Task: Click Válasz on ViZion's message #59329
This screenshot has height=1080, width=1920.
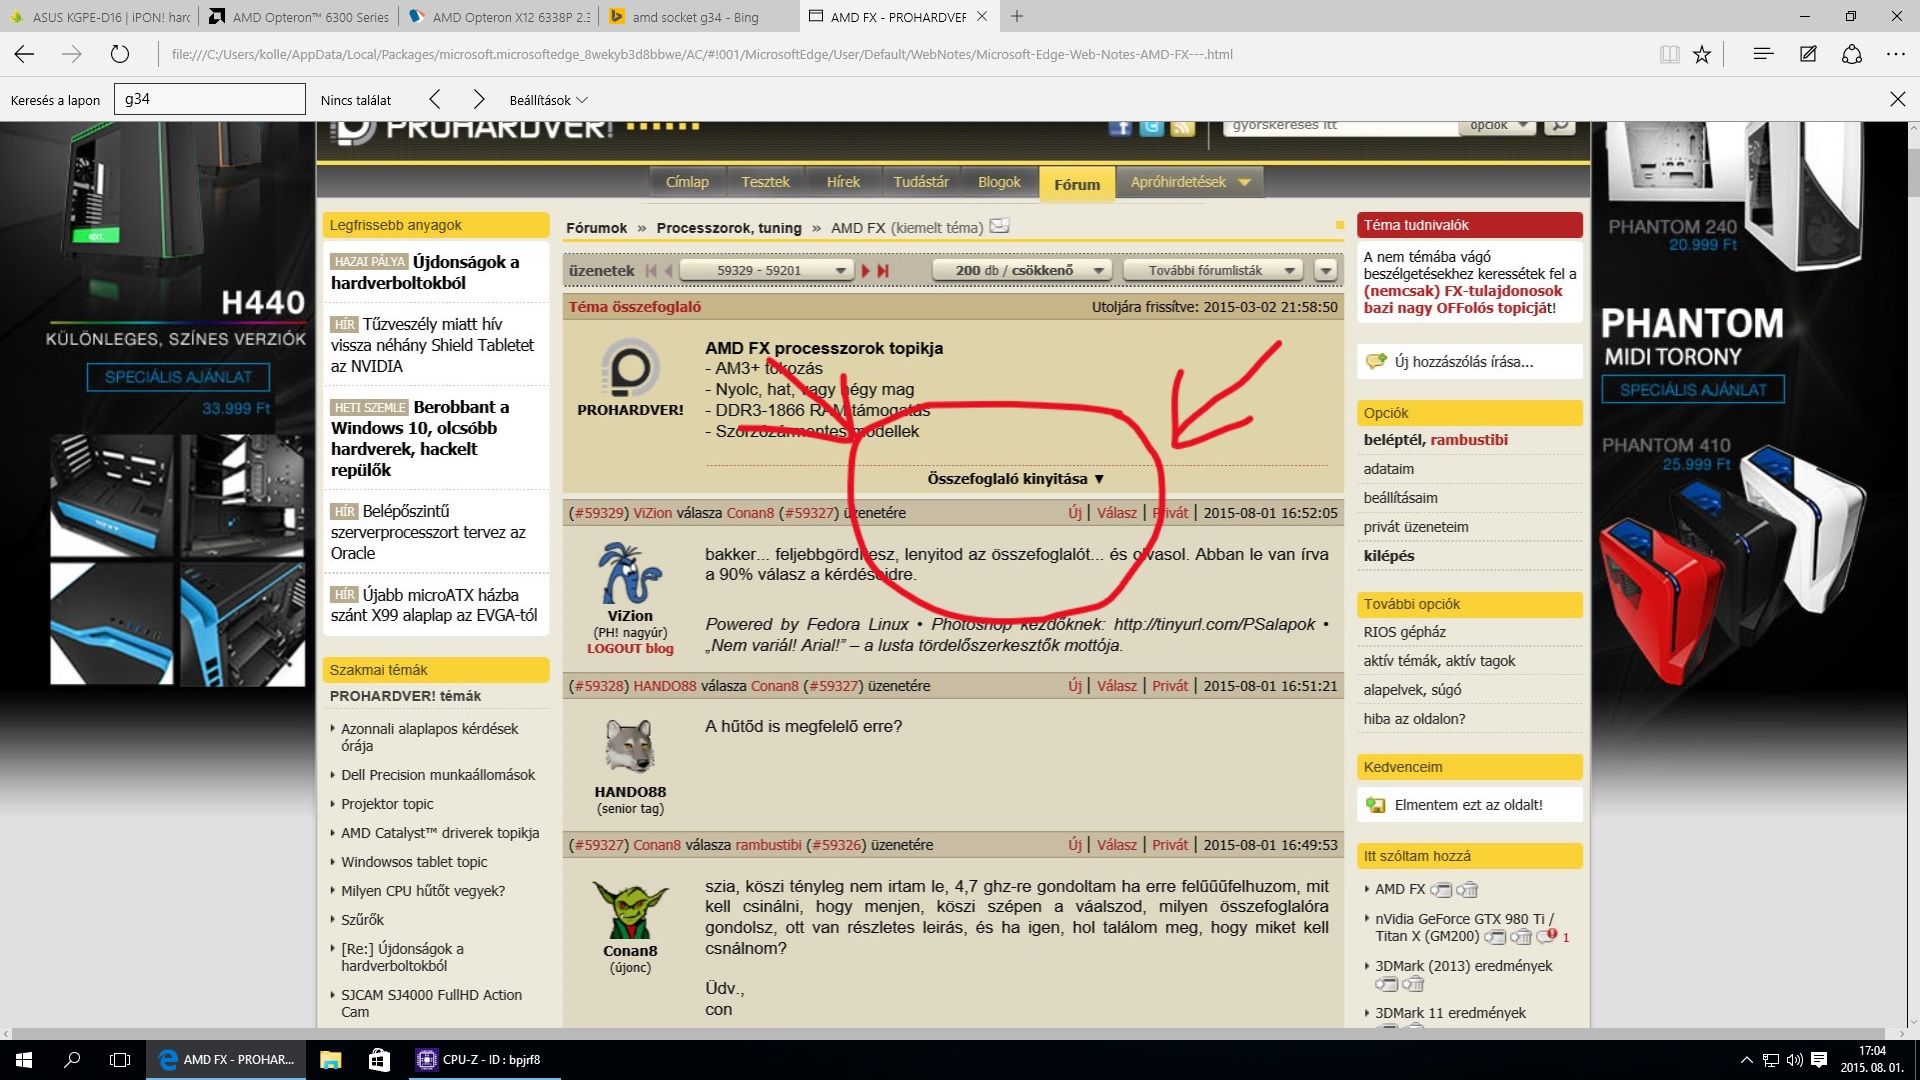Action: (1117, 512)
